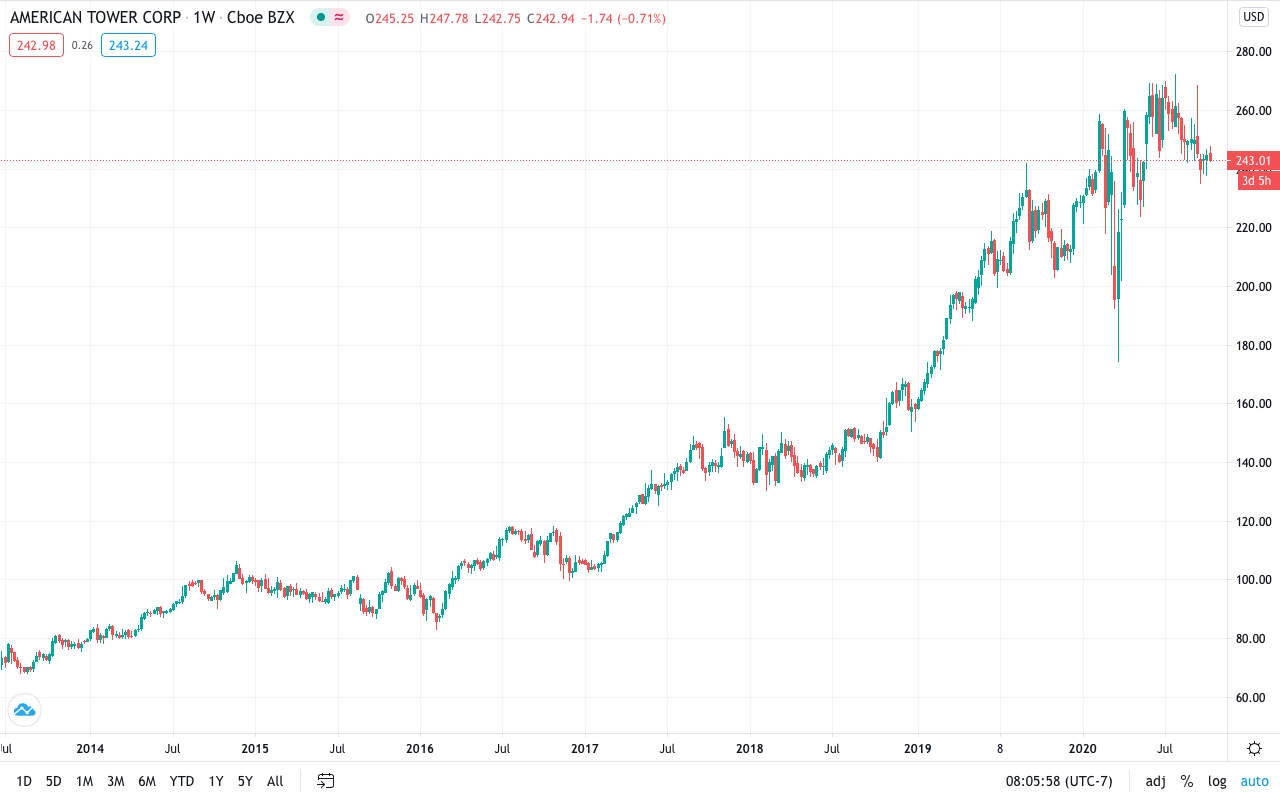Click the 200.00 price axis label
The width and height of the screenshot is (1280, 800).
click(1252, 286)
